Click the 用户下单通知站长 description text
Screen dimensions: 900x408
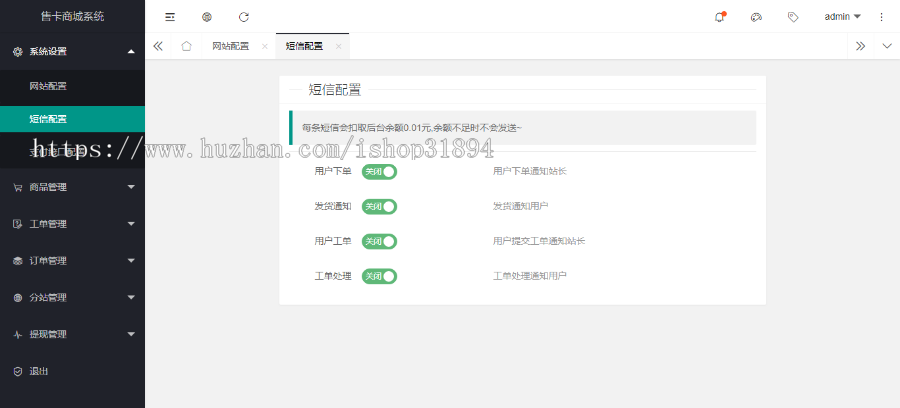530,171
